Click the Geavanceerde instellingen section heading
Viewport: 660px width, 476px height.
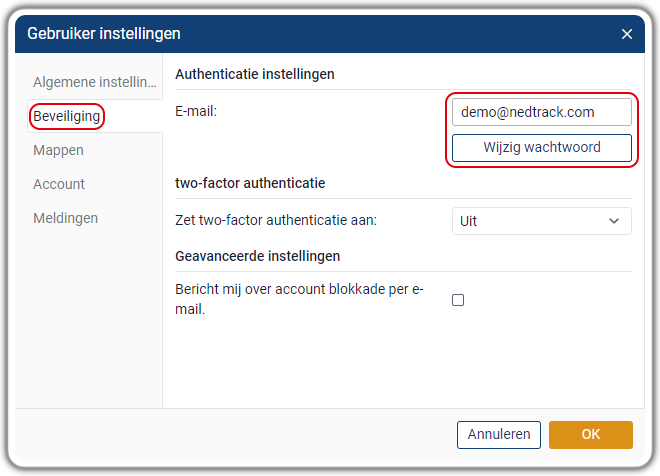pyautogui.click(x=258, y=256)
